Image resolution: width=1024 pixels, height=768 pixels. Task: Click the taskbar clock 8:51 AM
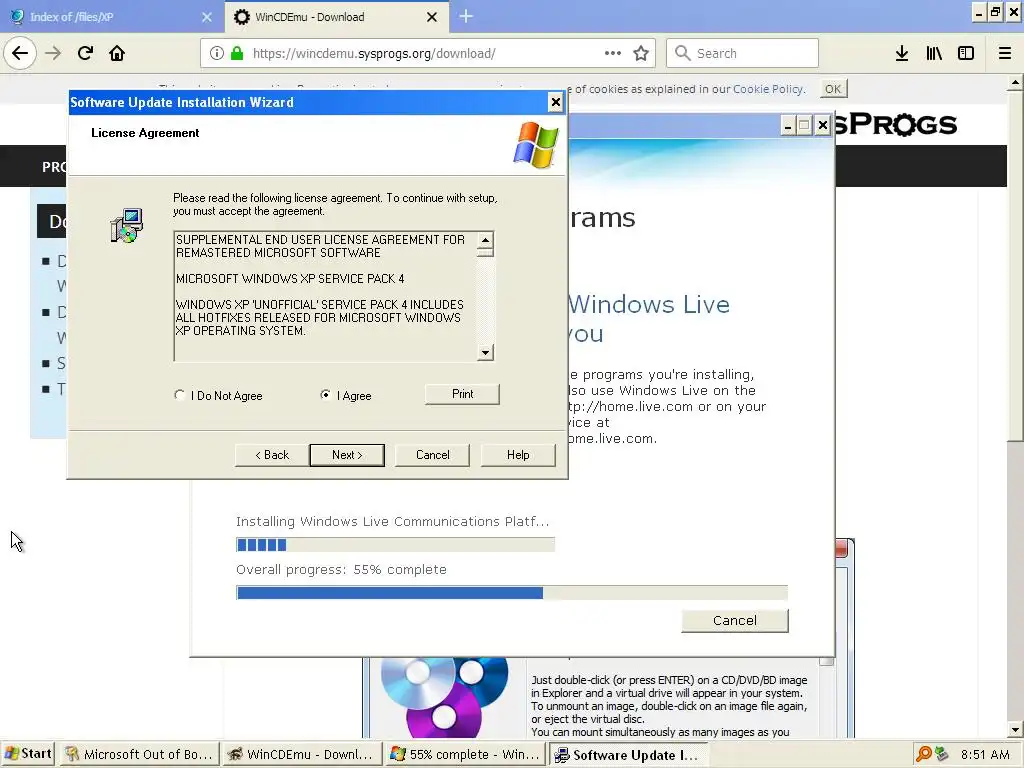985,754
